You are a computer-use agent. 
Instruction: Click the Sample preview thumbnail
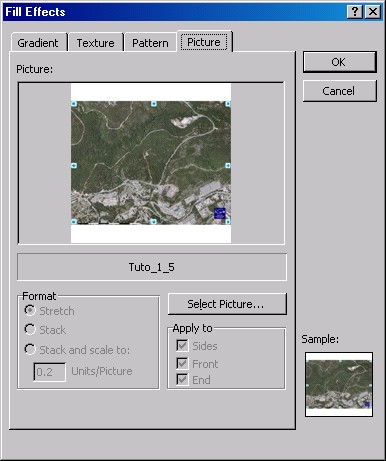coord(339,384)
